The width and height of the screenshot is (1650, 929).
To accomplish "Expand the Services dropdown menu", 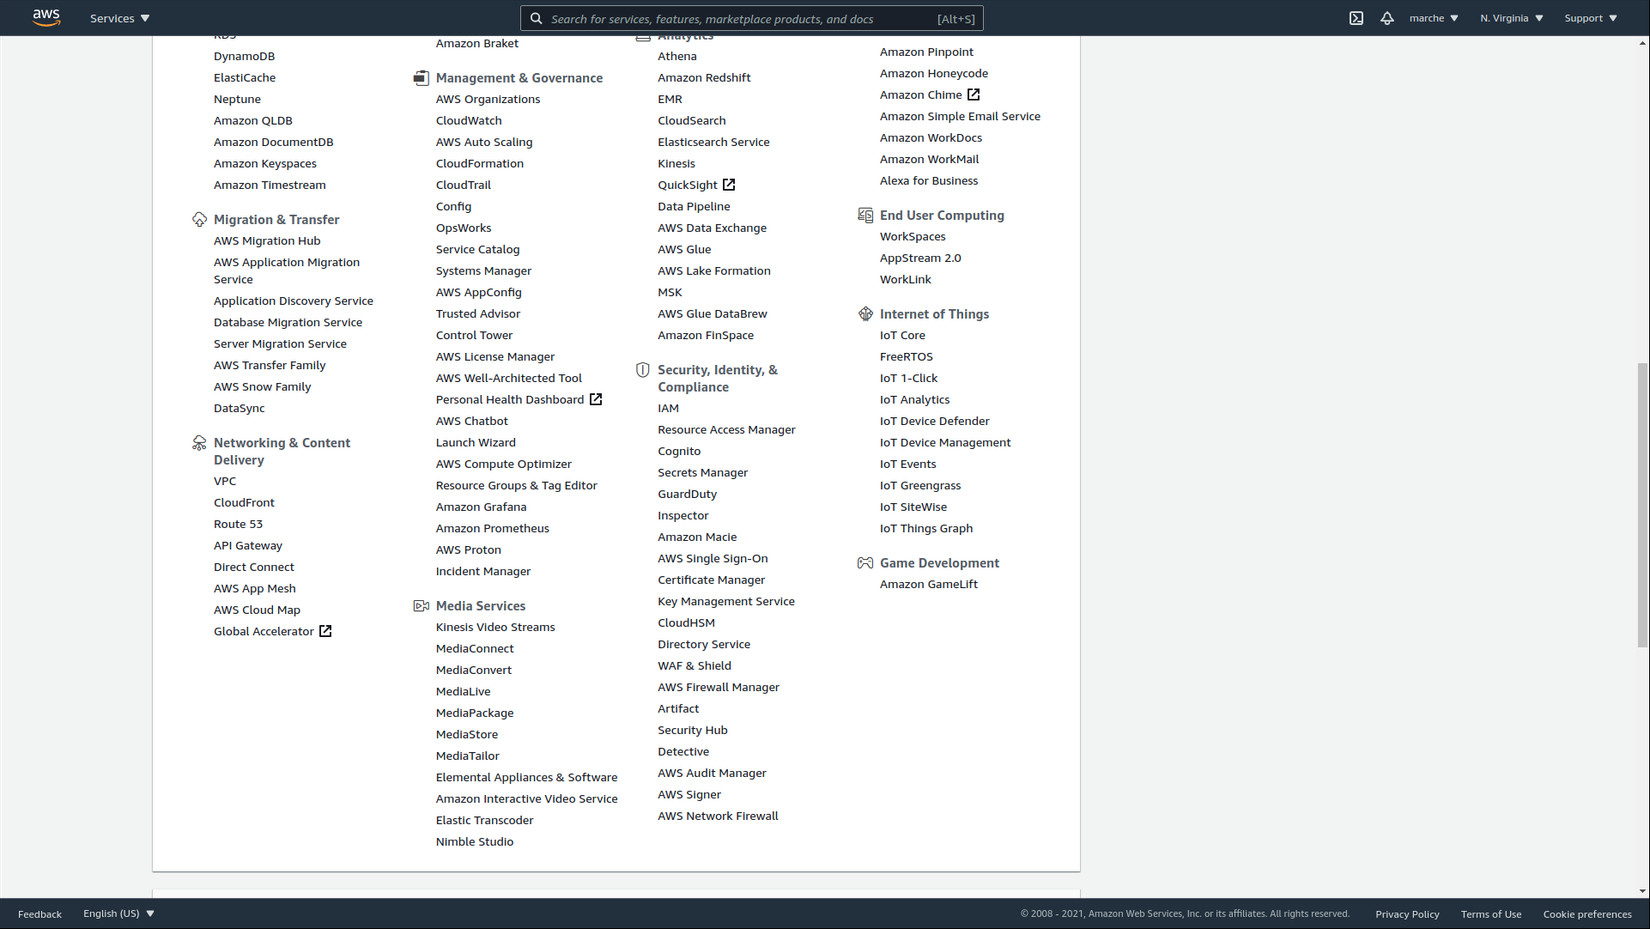I will coord(120,18).
